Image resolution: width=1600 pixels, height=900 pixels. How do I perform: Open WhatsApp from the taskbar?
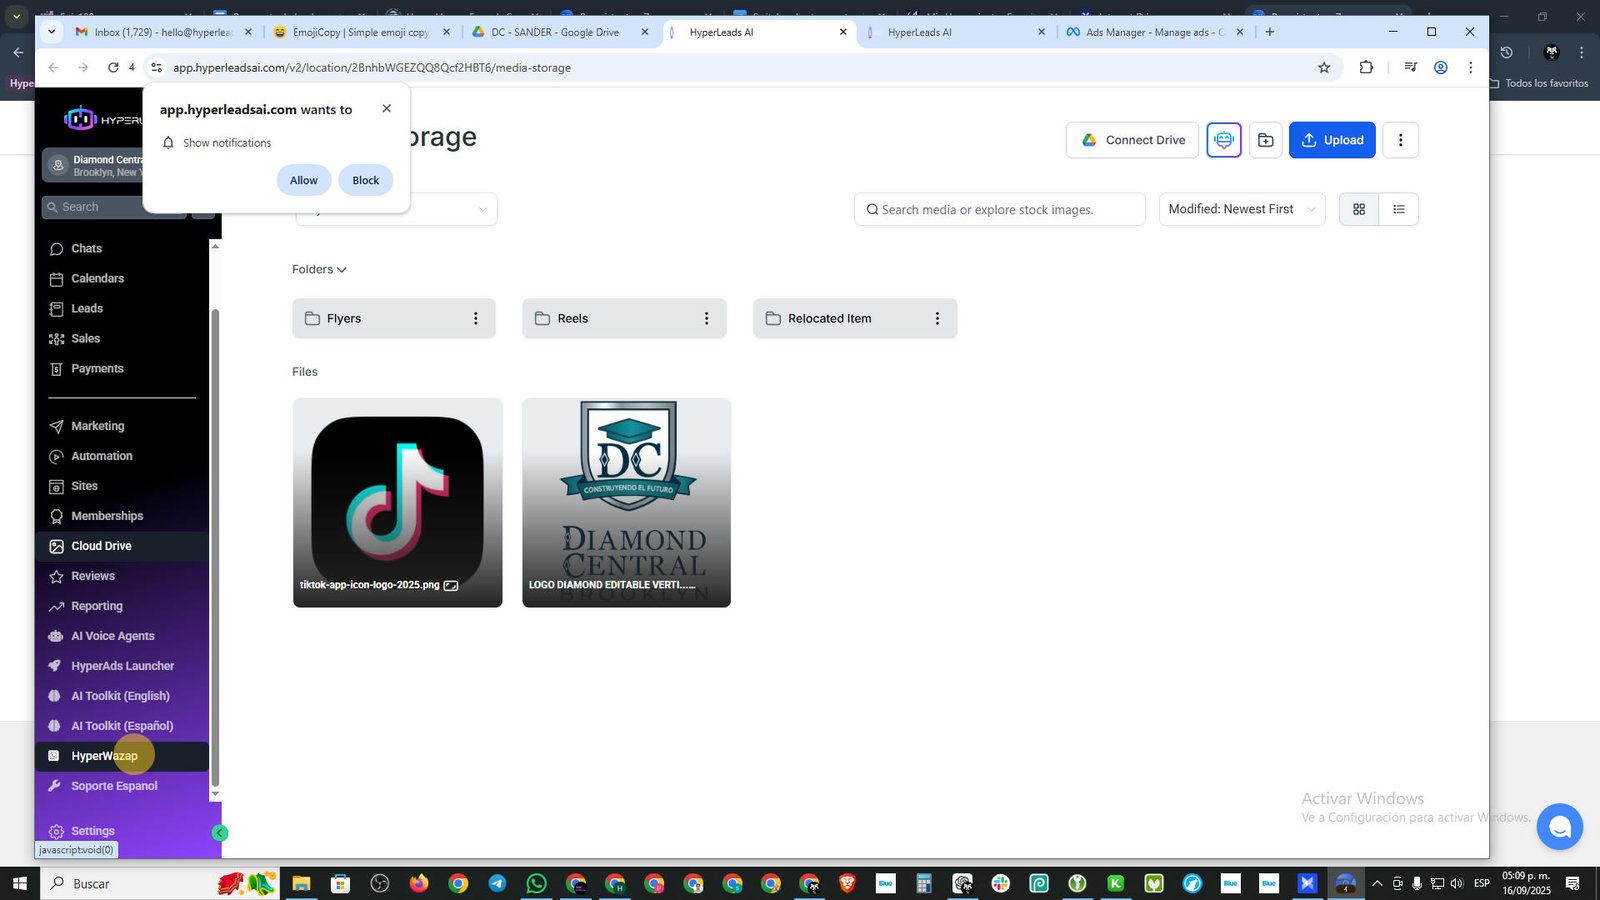point(536,883)
